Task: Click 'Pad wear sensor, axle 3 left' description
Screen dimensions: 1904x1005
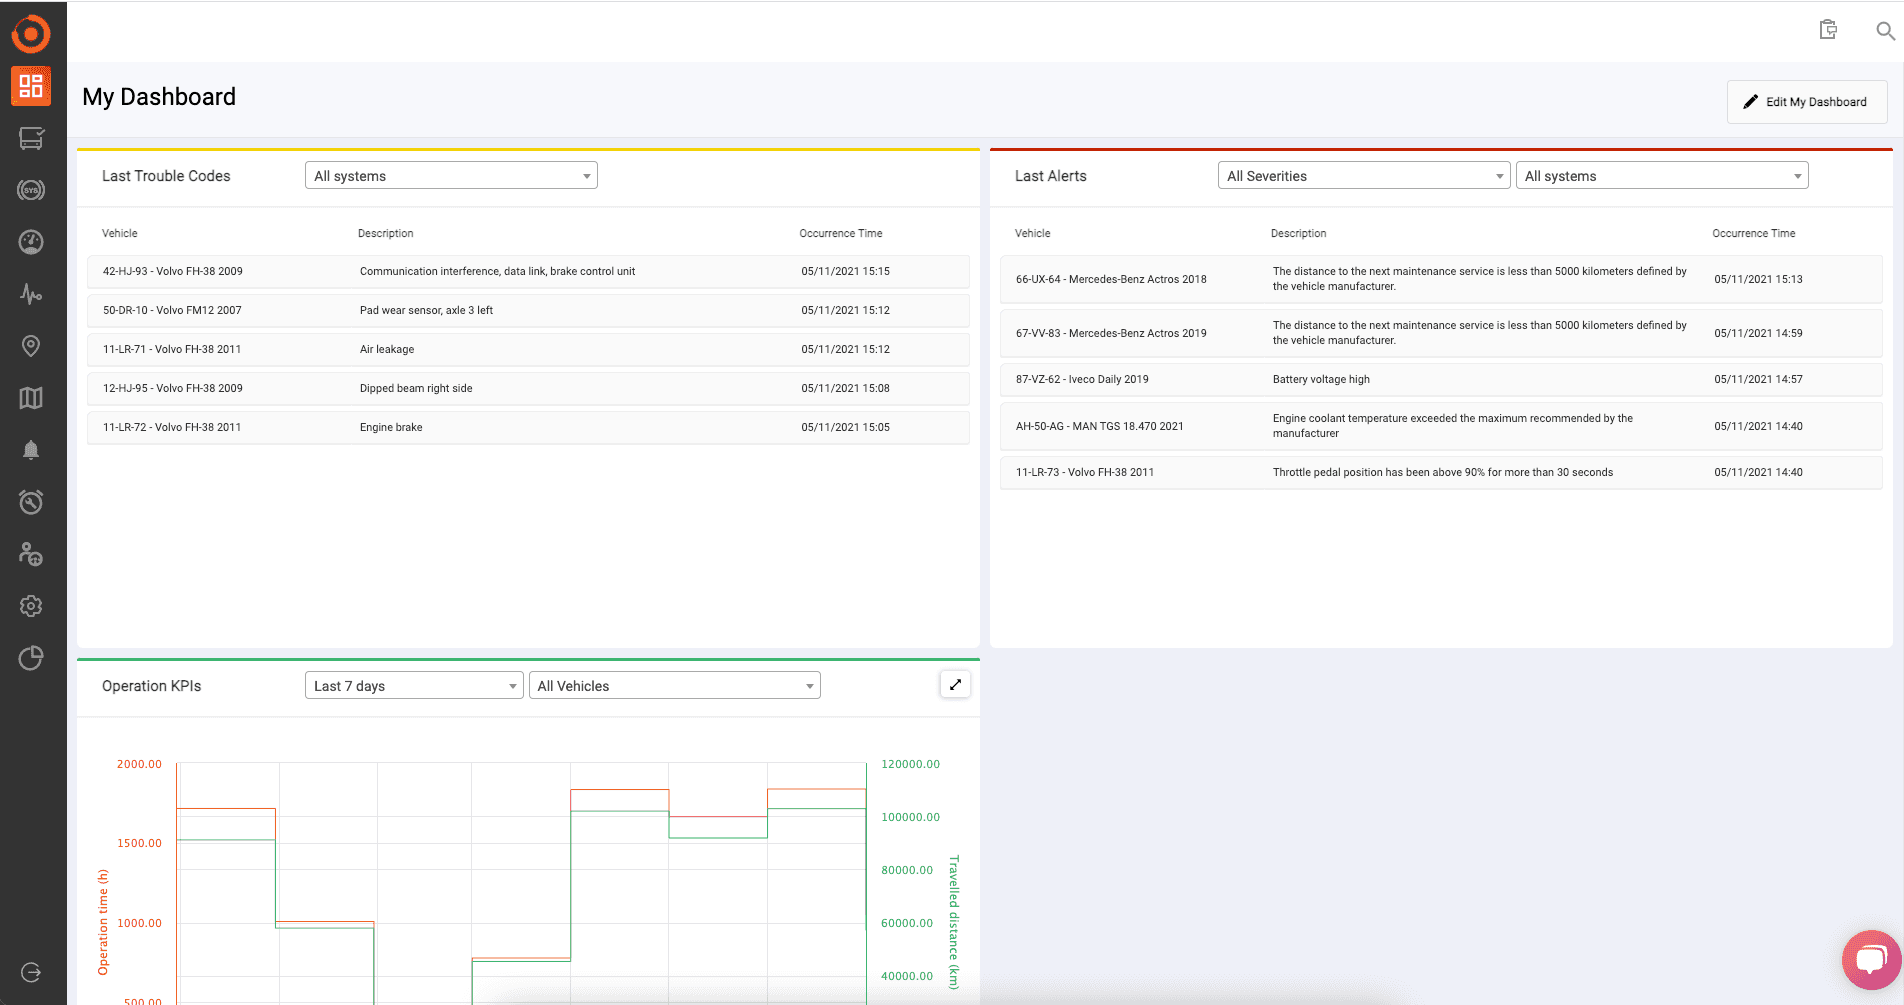Action: point(426,310)
